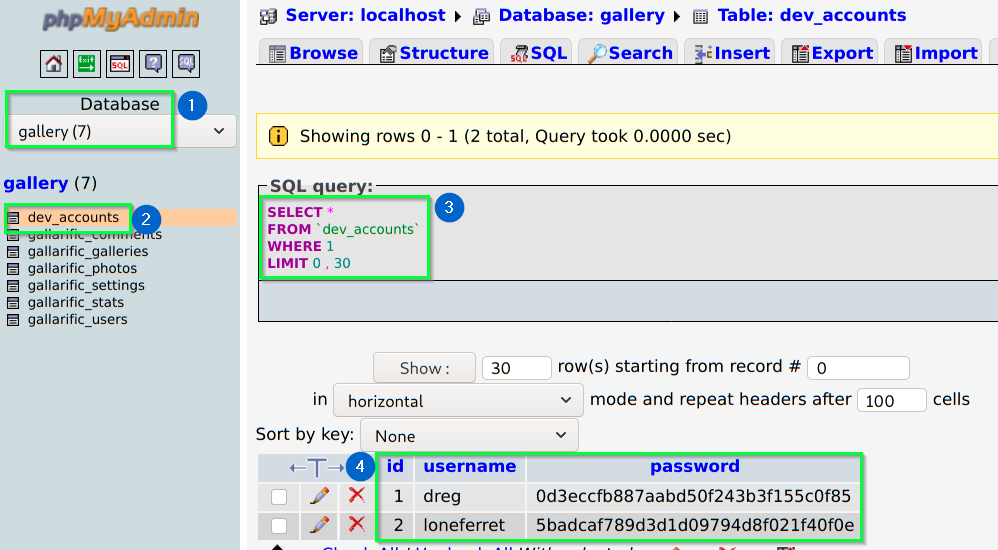Click the repeat headers field showing 100
The height and width of the screenshot is (550, 998).
[891, 400]
